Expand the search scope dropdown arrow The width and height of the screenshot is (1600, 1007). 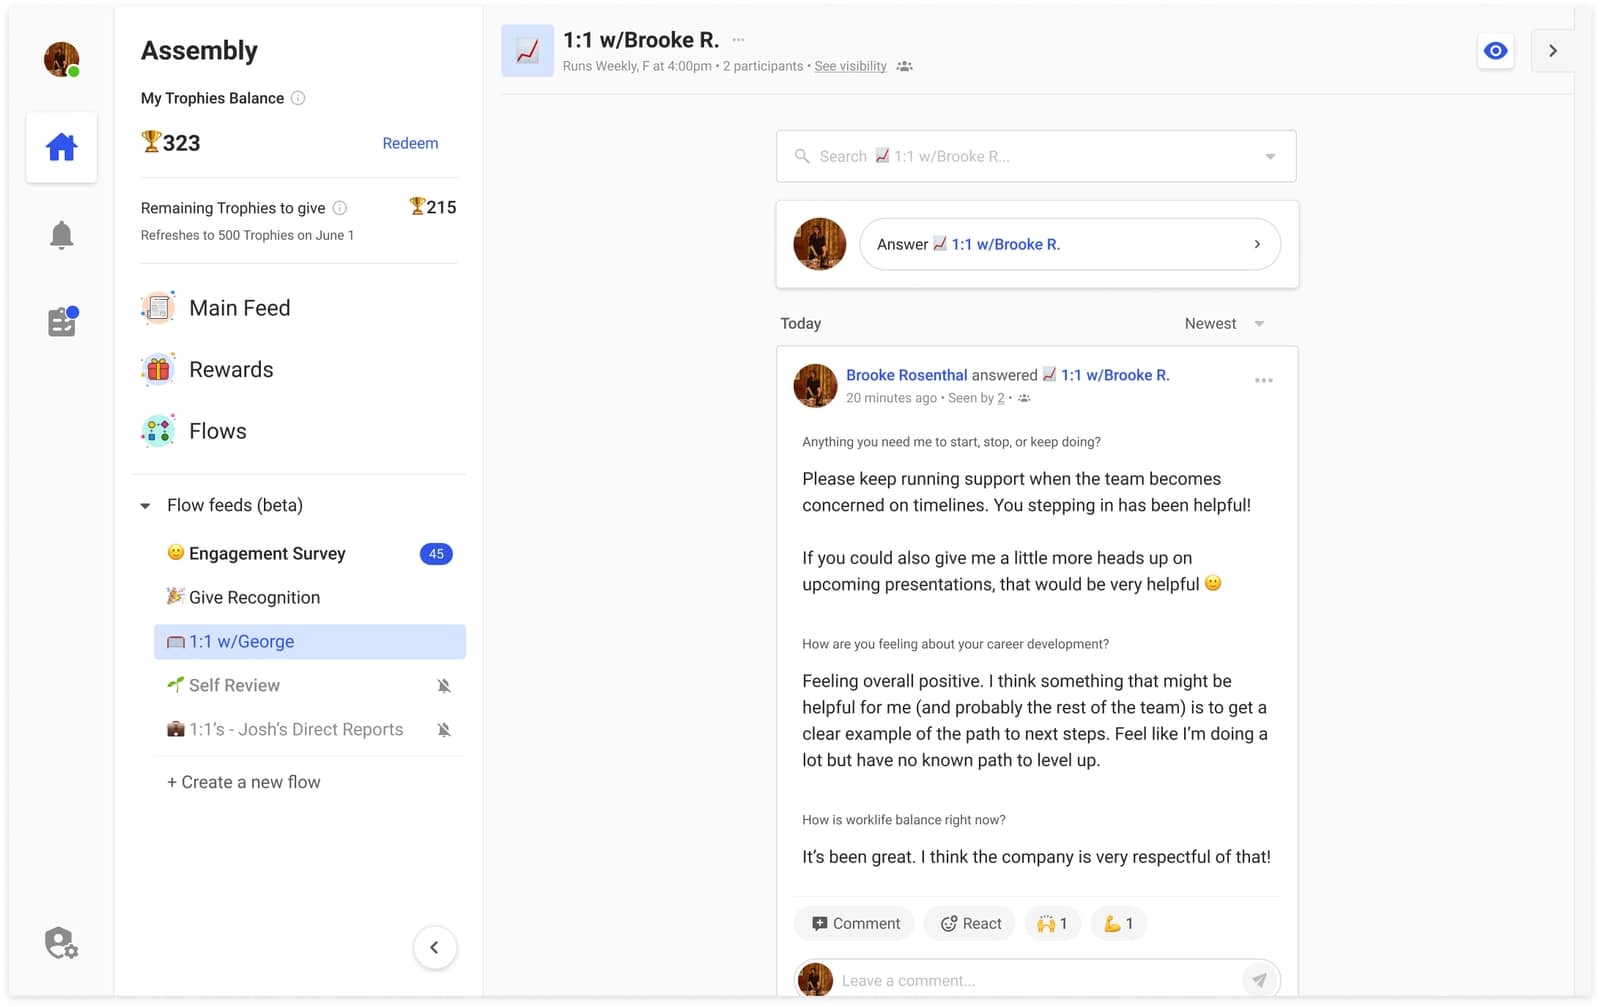(x=1270, y=156)
